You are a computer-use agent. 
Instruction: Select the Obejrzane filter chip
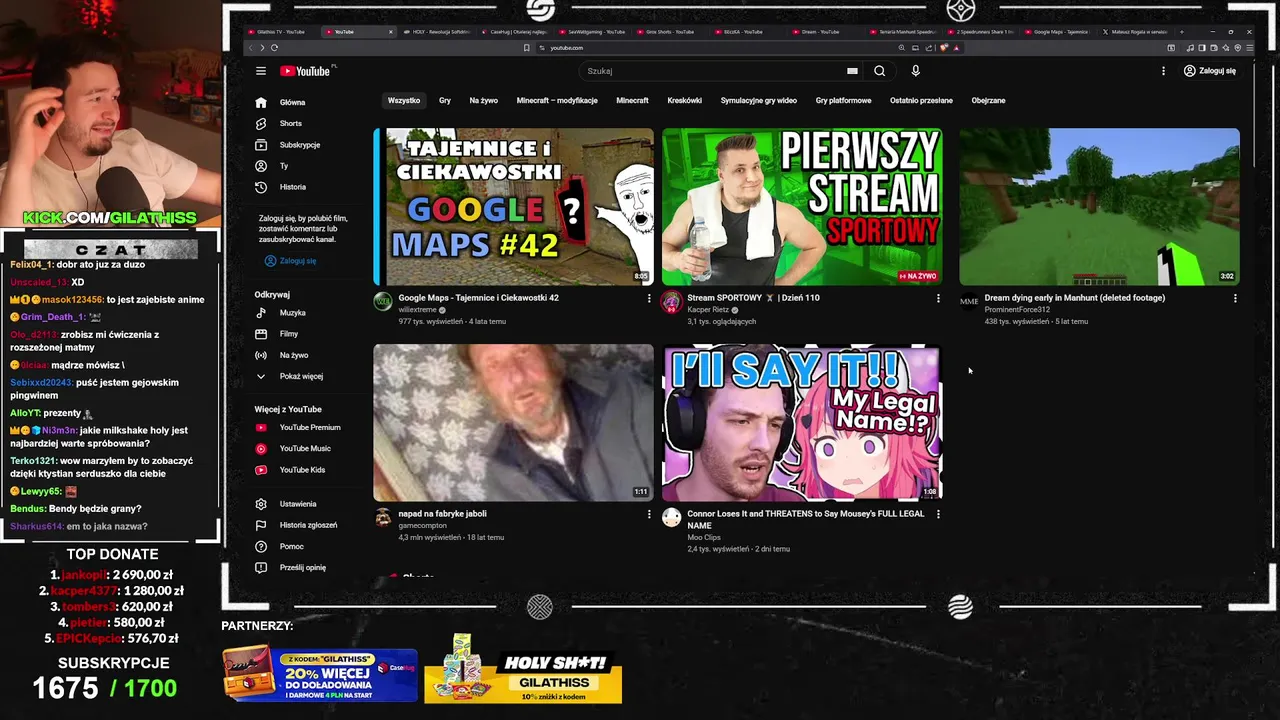click(988, 100)
